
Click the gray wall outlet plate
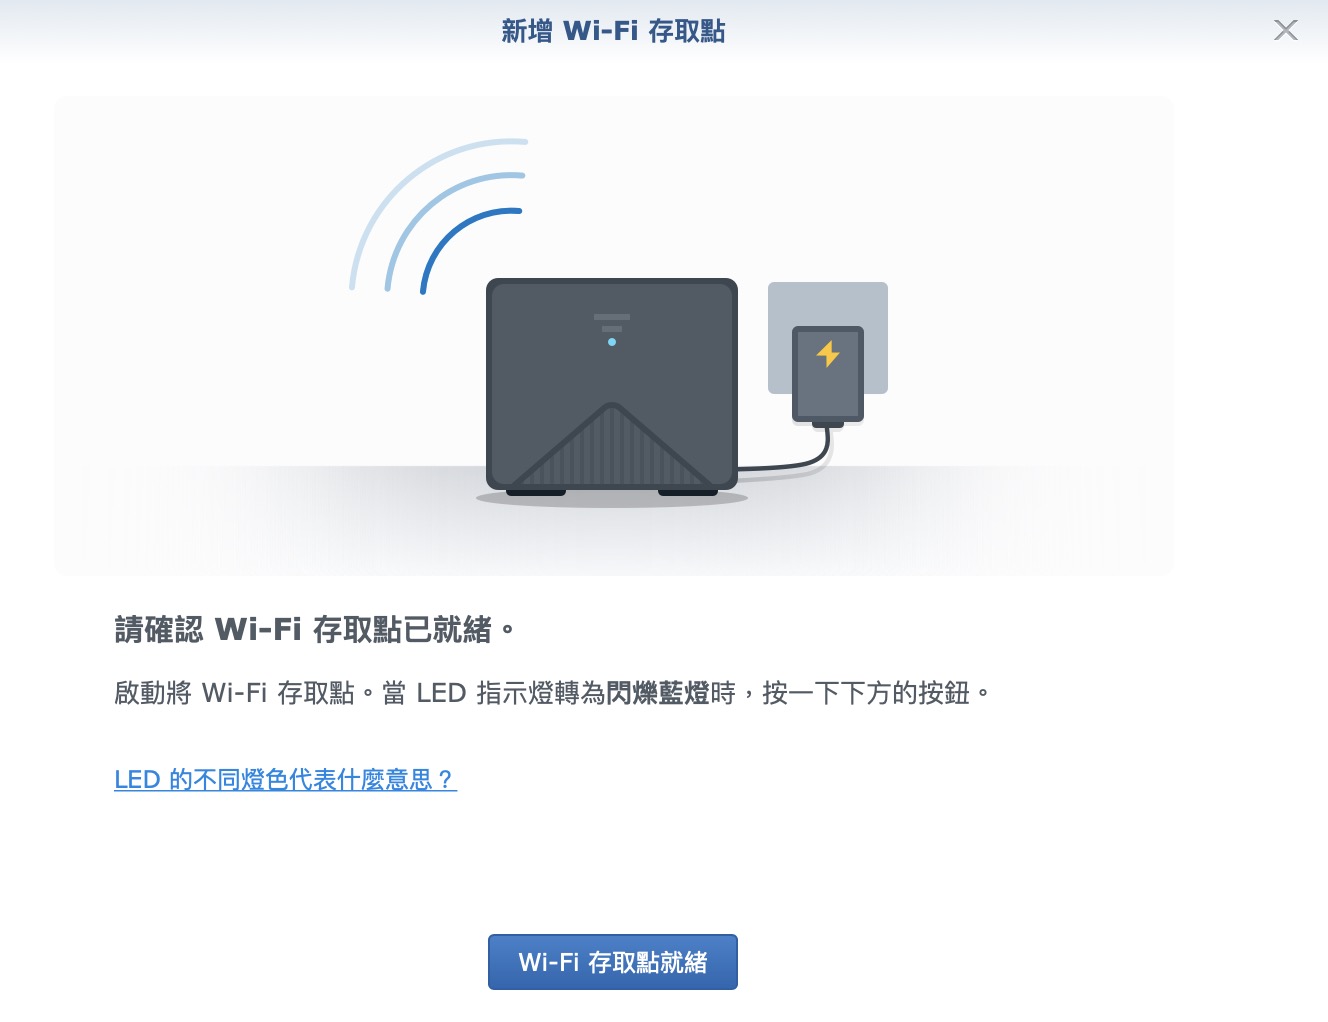pyautogui.click(x=828, y=338)
